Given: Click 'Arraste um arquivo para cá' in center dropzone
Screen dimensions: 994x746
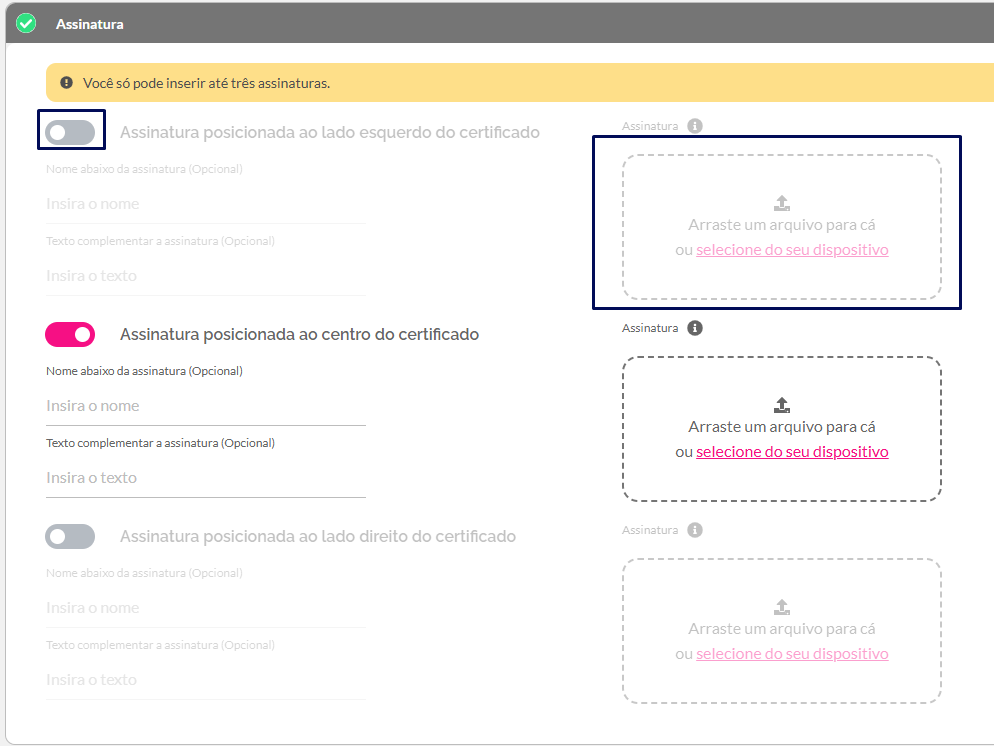Looking at the screenshot, I should point(782,427).
